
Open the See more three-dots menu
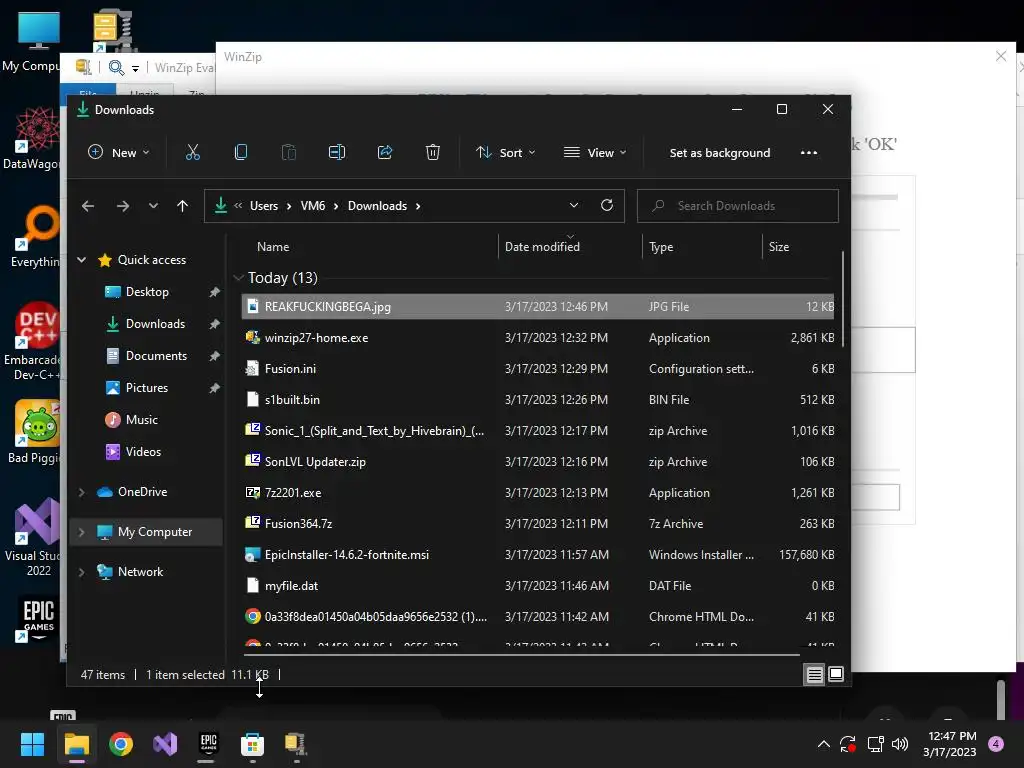[808, 153]
